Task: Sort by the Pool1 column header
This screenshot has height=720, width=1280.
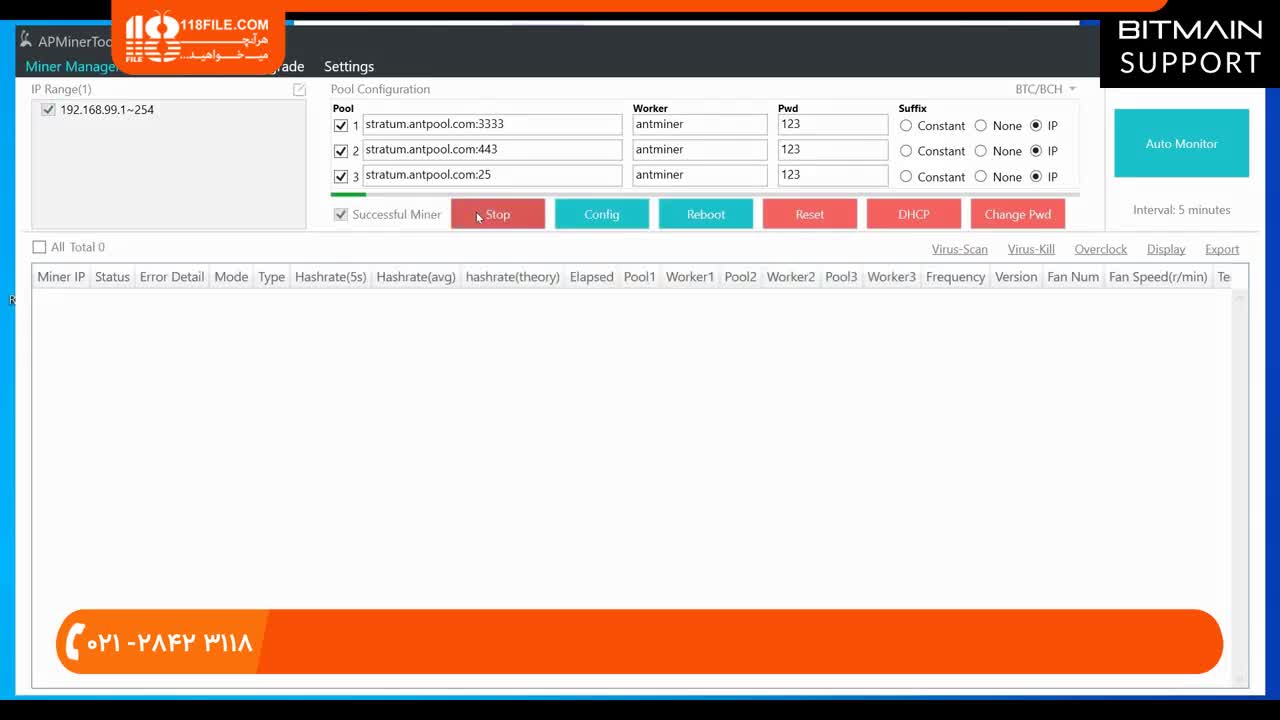Action: point(640,277)
